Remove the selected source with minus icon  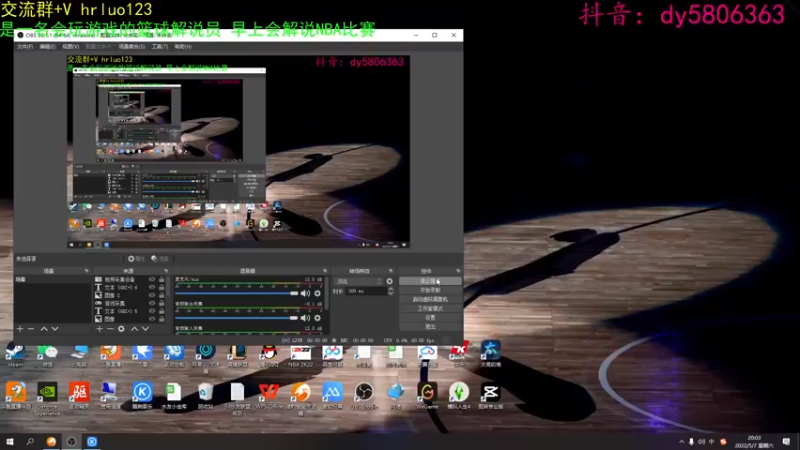(x=110, y=329)
